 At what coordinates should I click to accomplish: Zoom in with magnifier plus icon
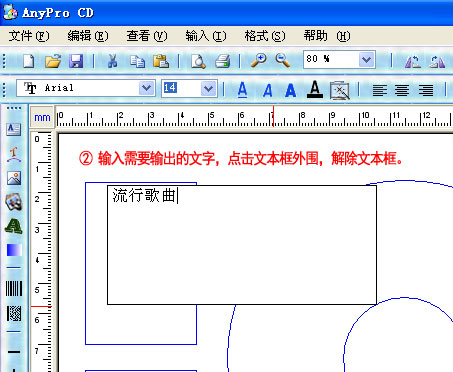tap(258, 60)
